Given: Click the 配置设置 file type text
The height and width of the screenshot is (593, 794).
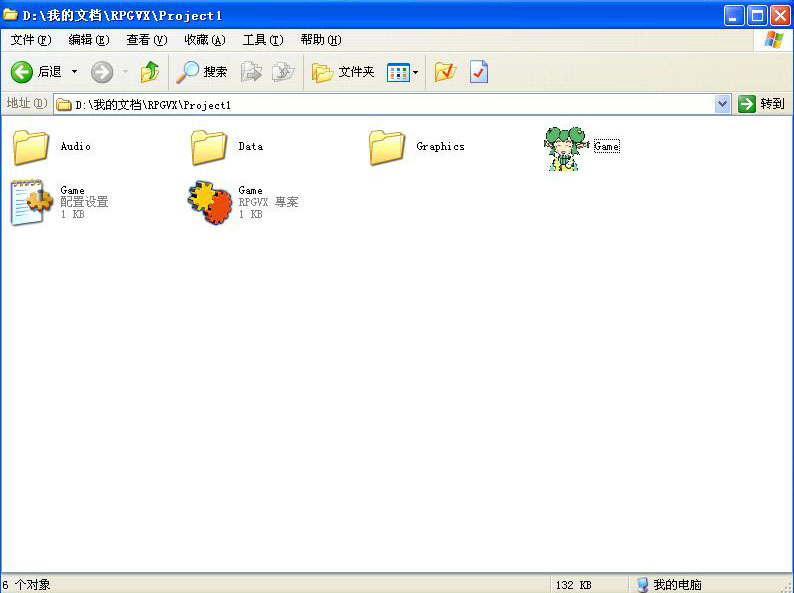Looking at the screenshot, I should pyautogui.click(x=84, y=202).
